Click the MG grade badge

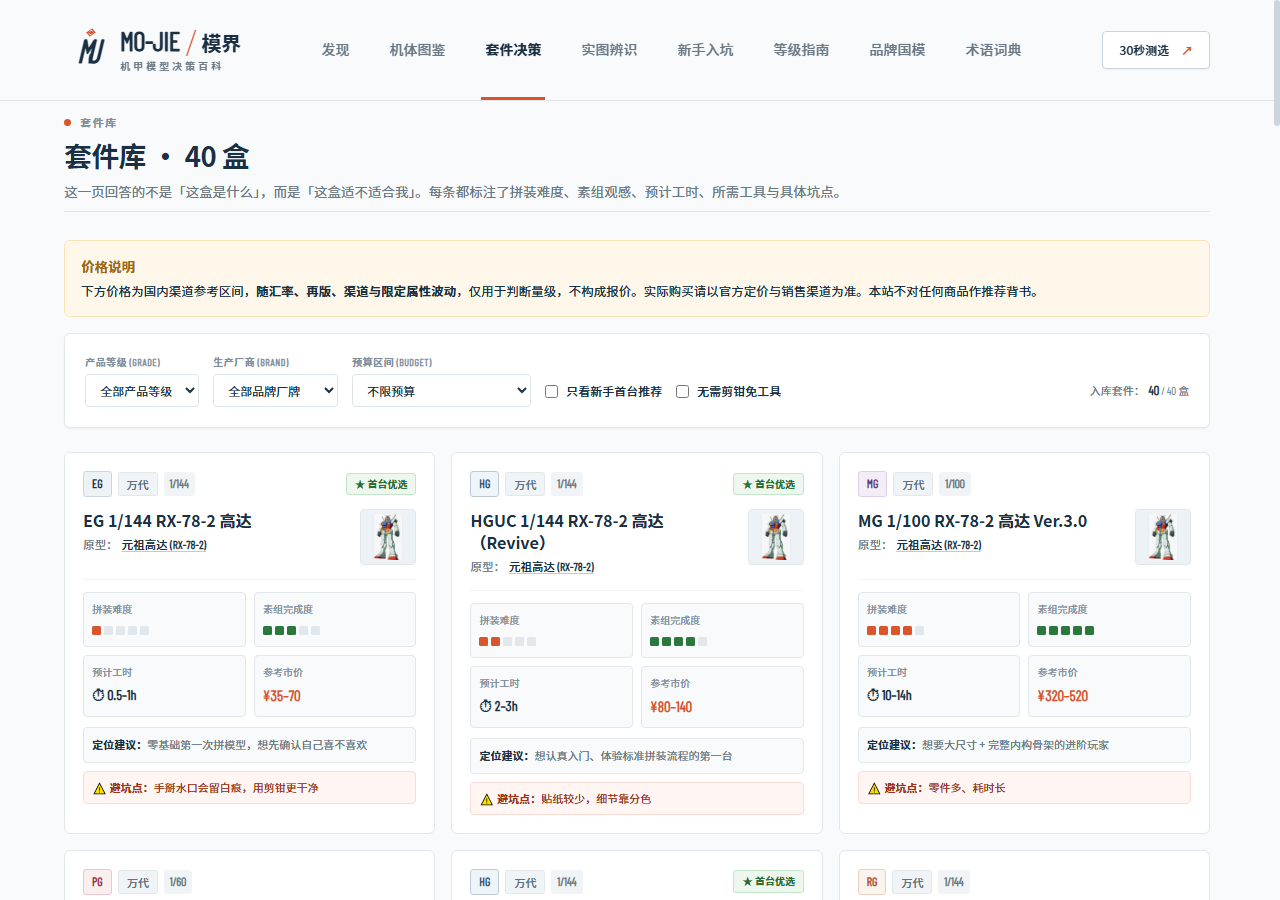(x=873, y=485)
